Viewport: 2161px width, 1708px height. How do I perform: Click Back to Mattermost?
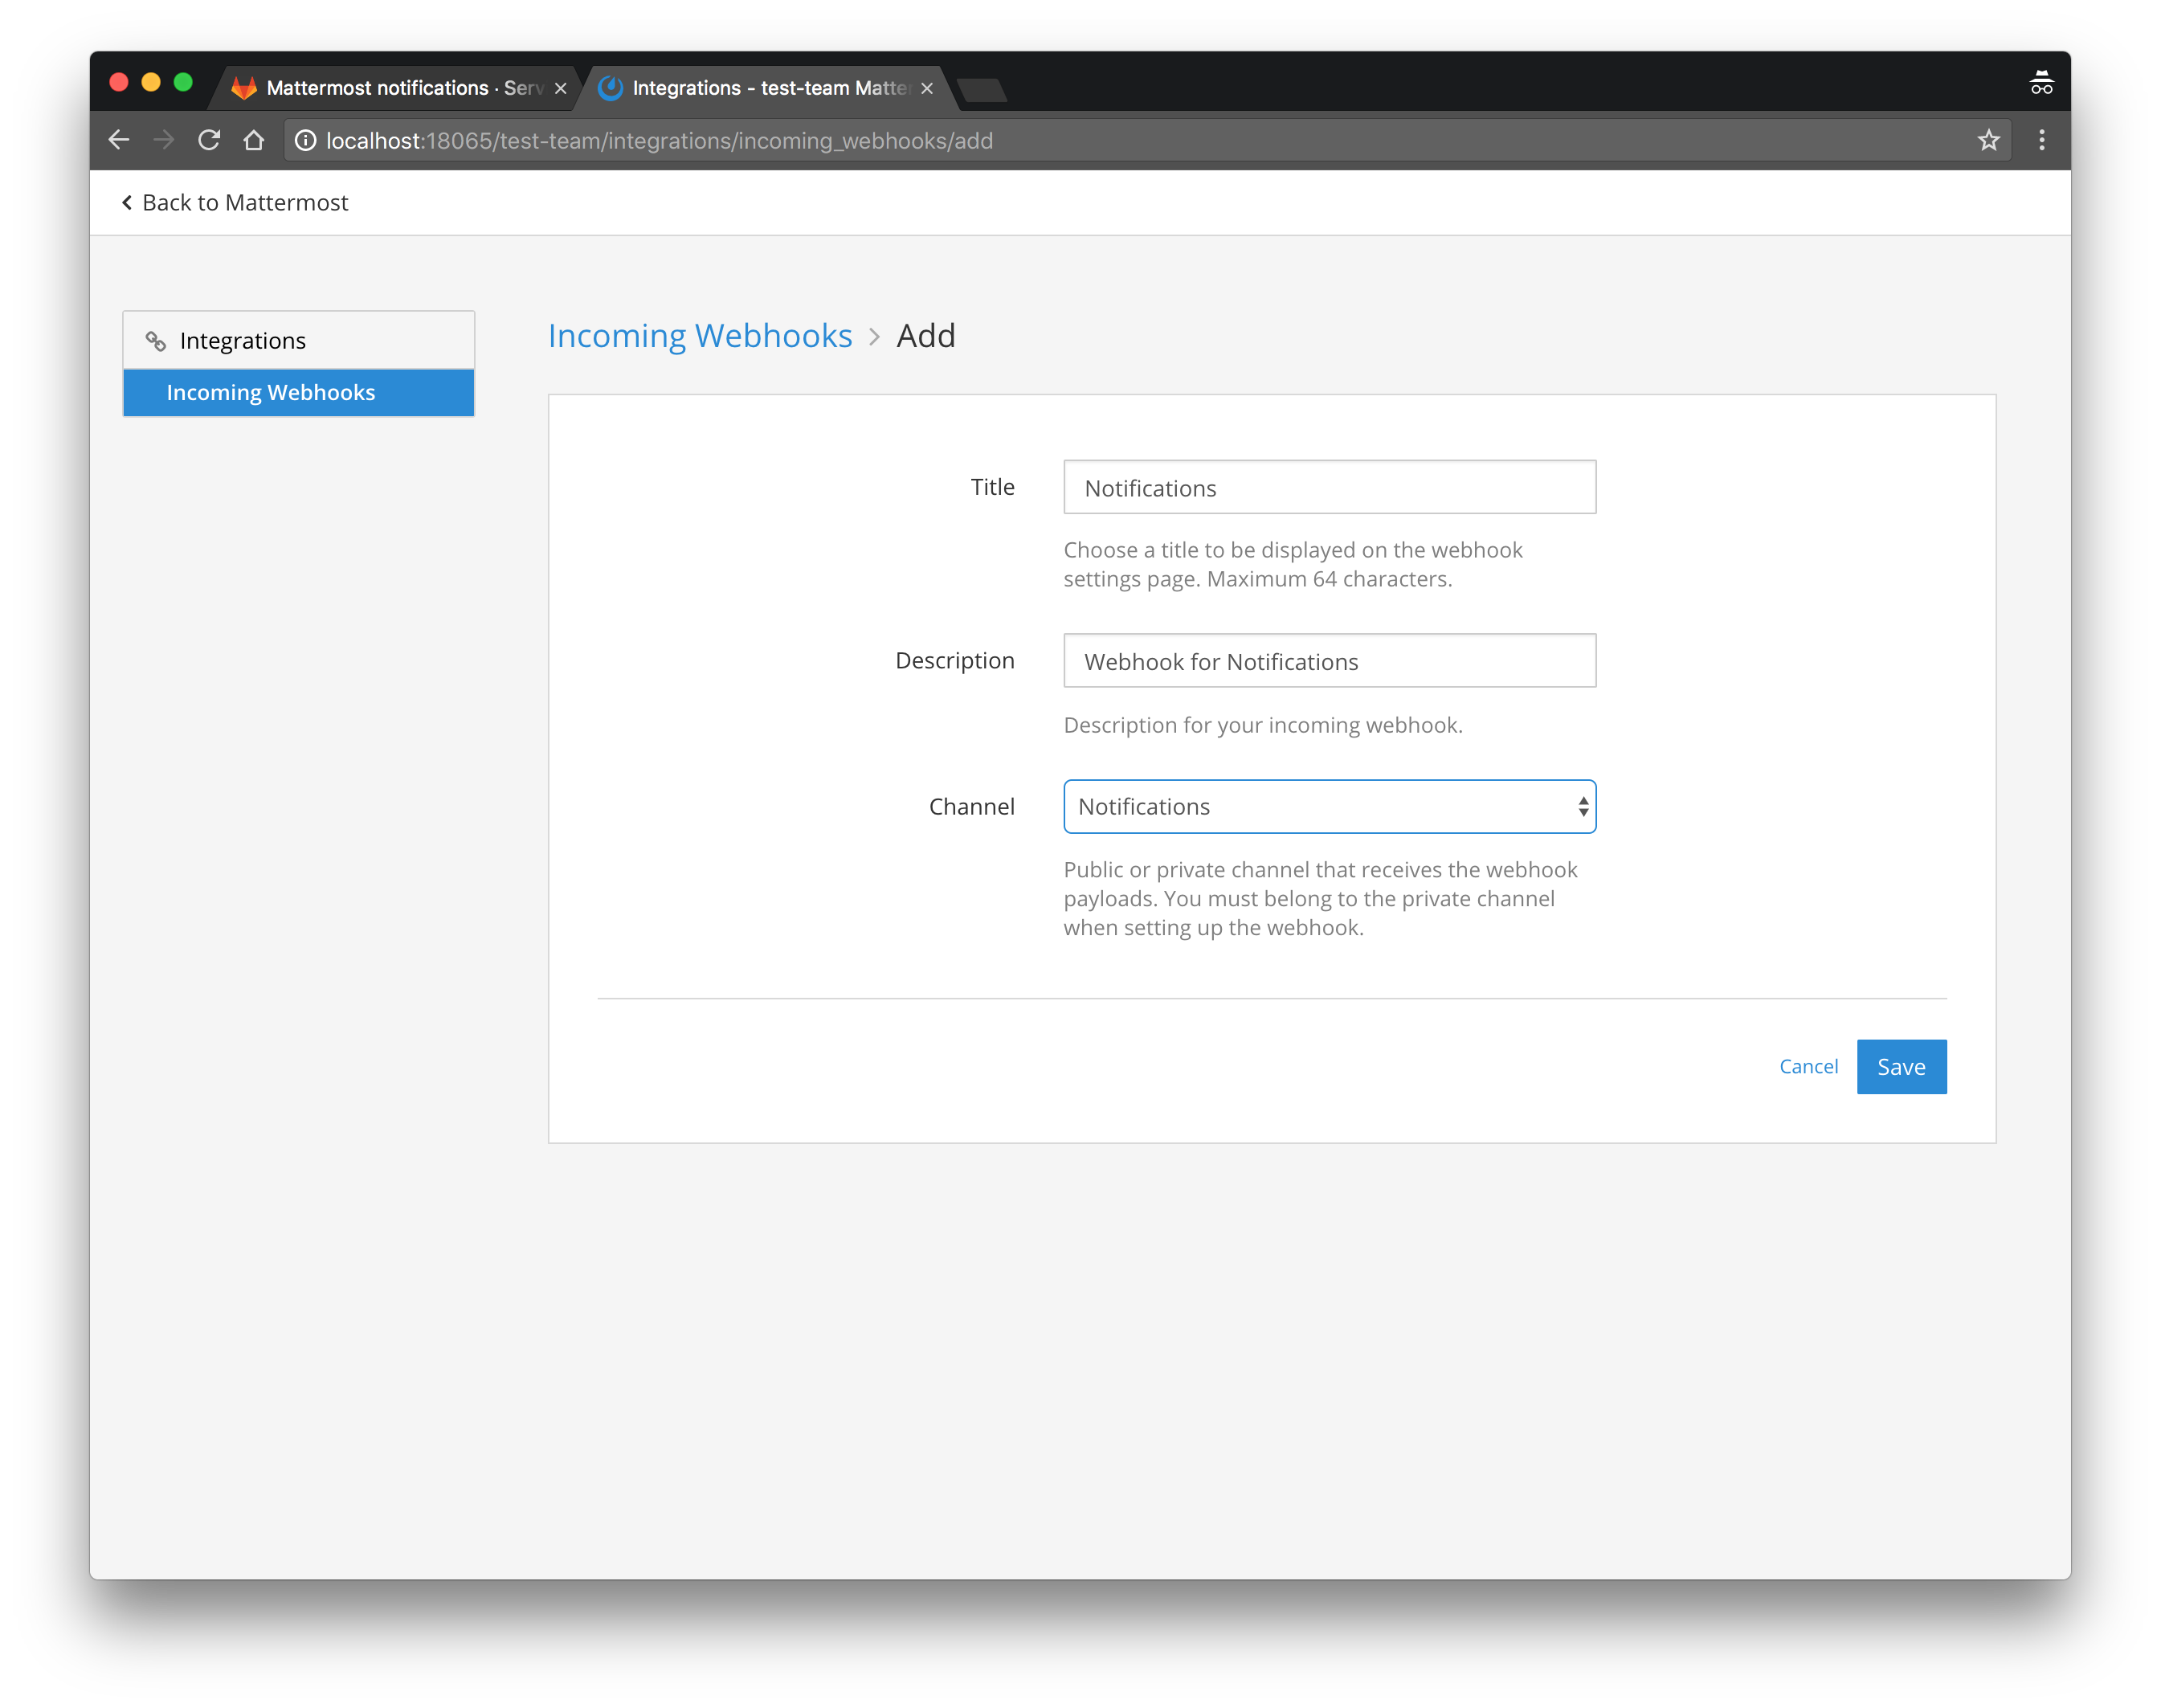click(x=235, y=202)
